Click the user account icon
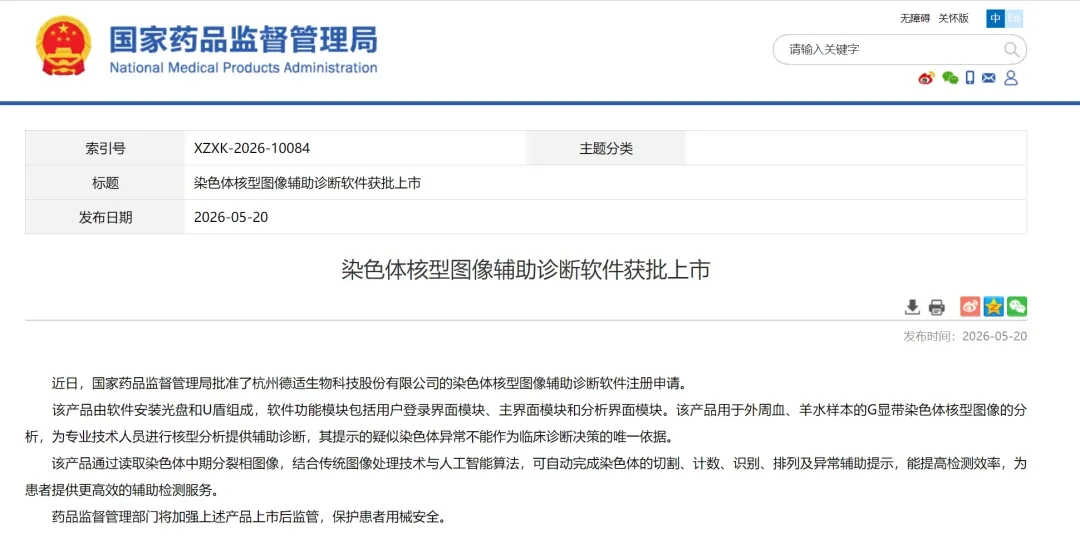The height and width of the screenshot is (544, 1080). (1010, 78)
